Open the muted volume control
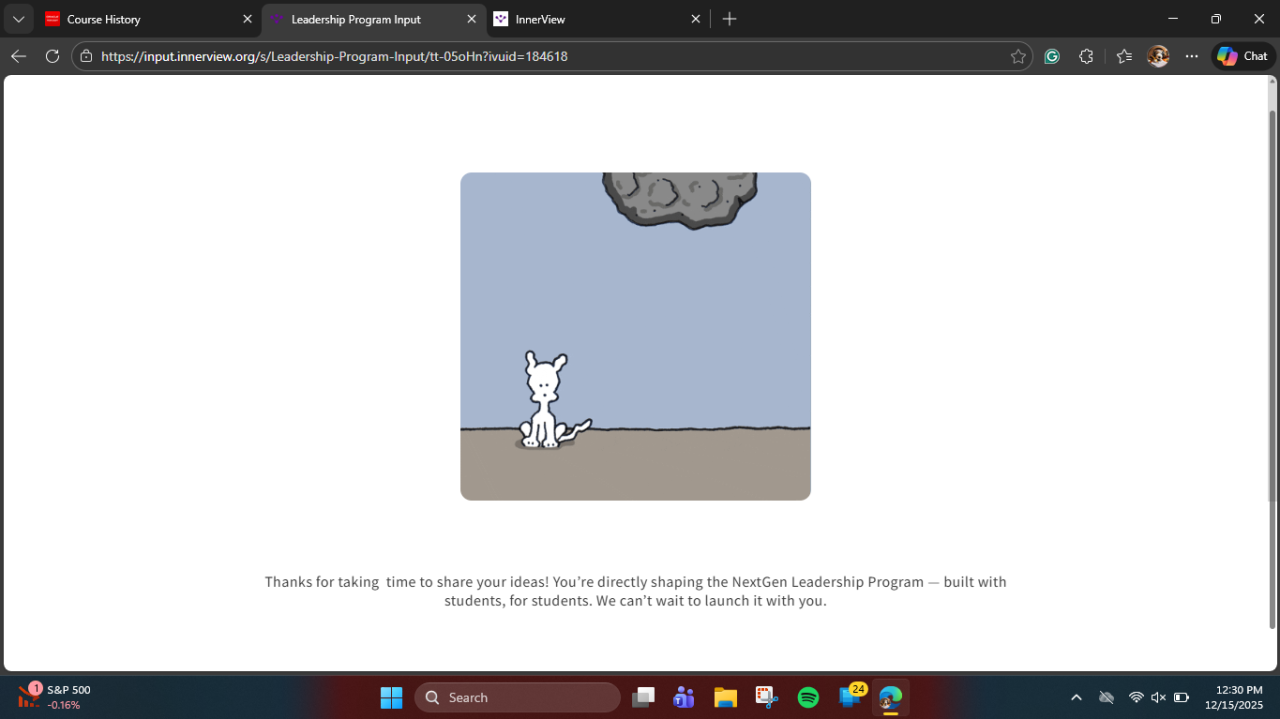The width and height of the screenshot is (1280, 719). [x=1158, y=697]
